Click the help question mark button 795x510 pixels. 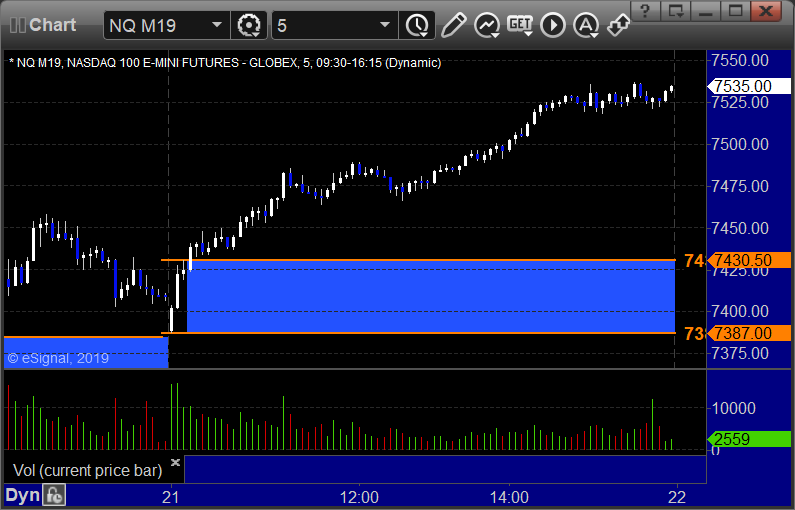pos(645,11)
